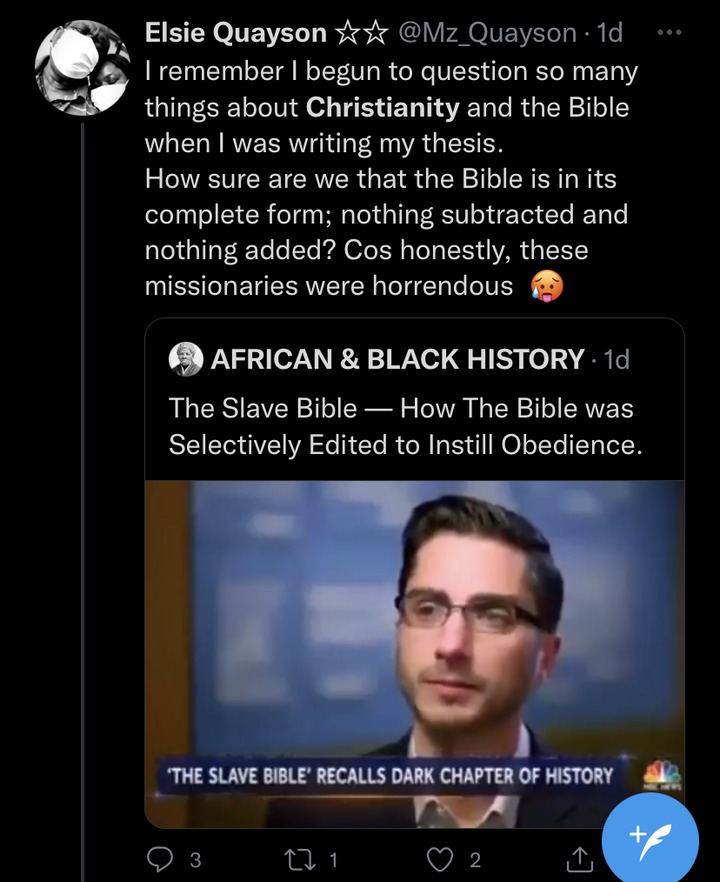Select the video caption banner
Image resolution: width=720 pixels, height=882 pixels.
390,776
